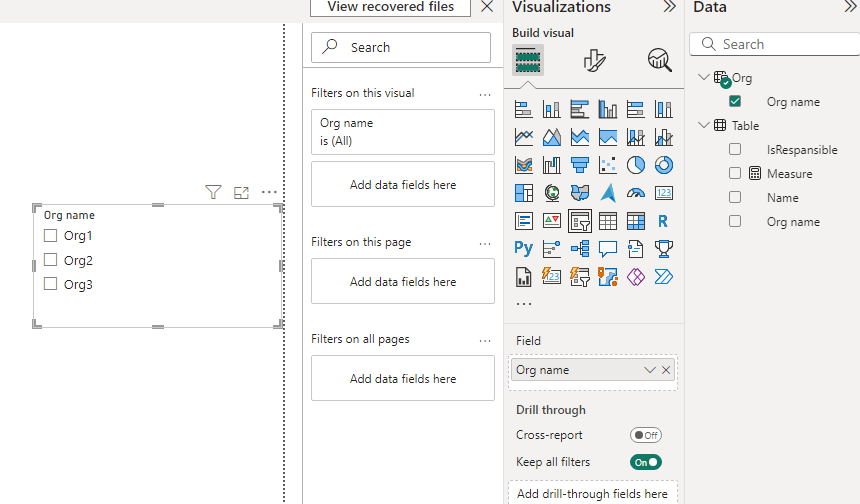Insert a Donut chart visual
The width and height of the screenshot is (860, 504).
664,165
